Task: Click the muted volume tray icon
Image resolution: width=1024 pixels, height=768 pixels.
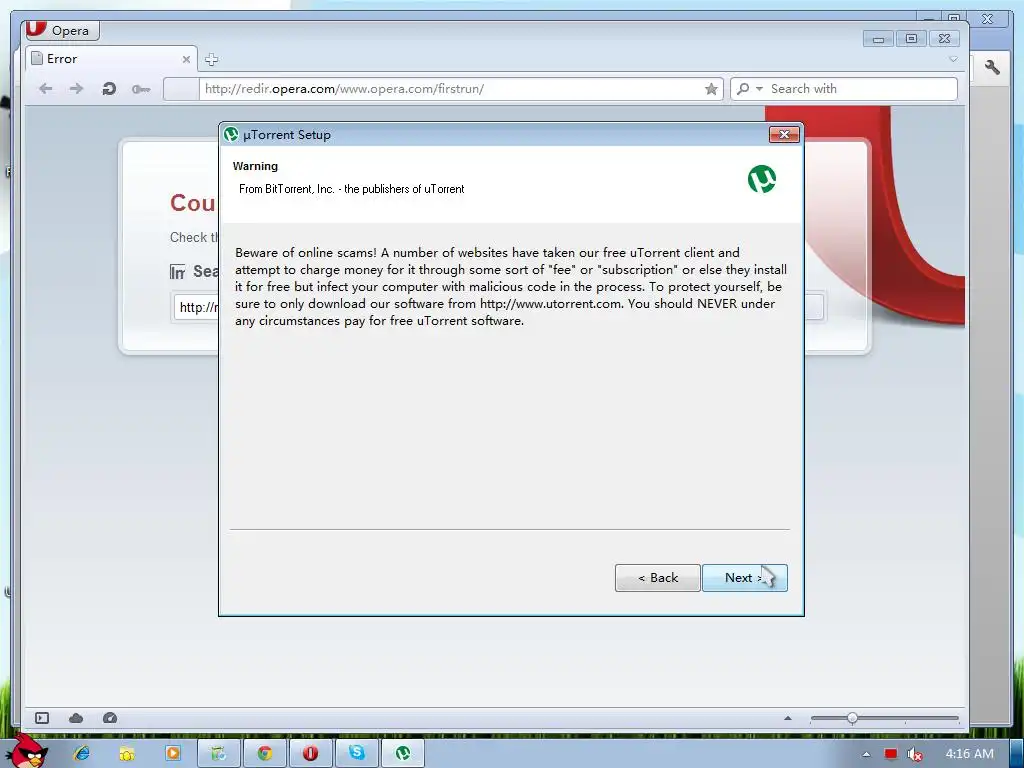Action: pos(914,755)
